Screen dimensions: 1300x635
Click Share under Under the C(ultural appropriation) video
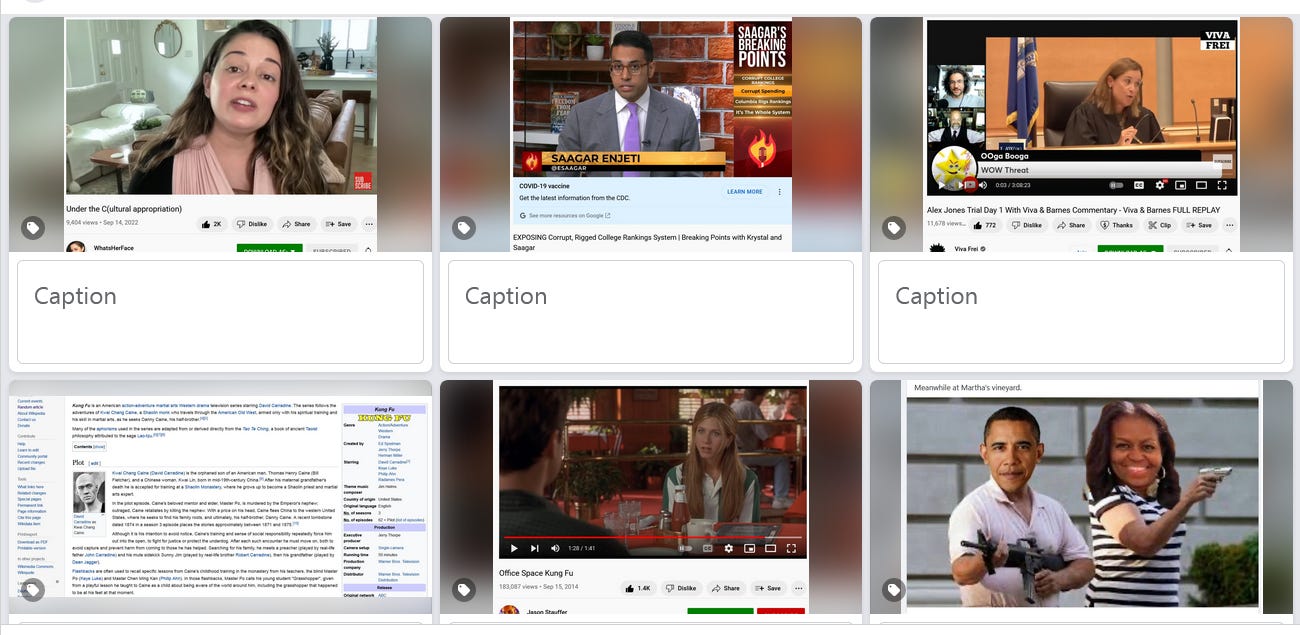(x=296, y=224)
